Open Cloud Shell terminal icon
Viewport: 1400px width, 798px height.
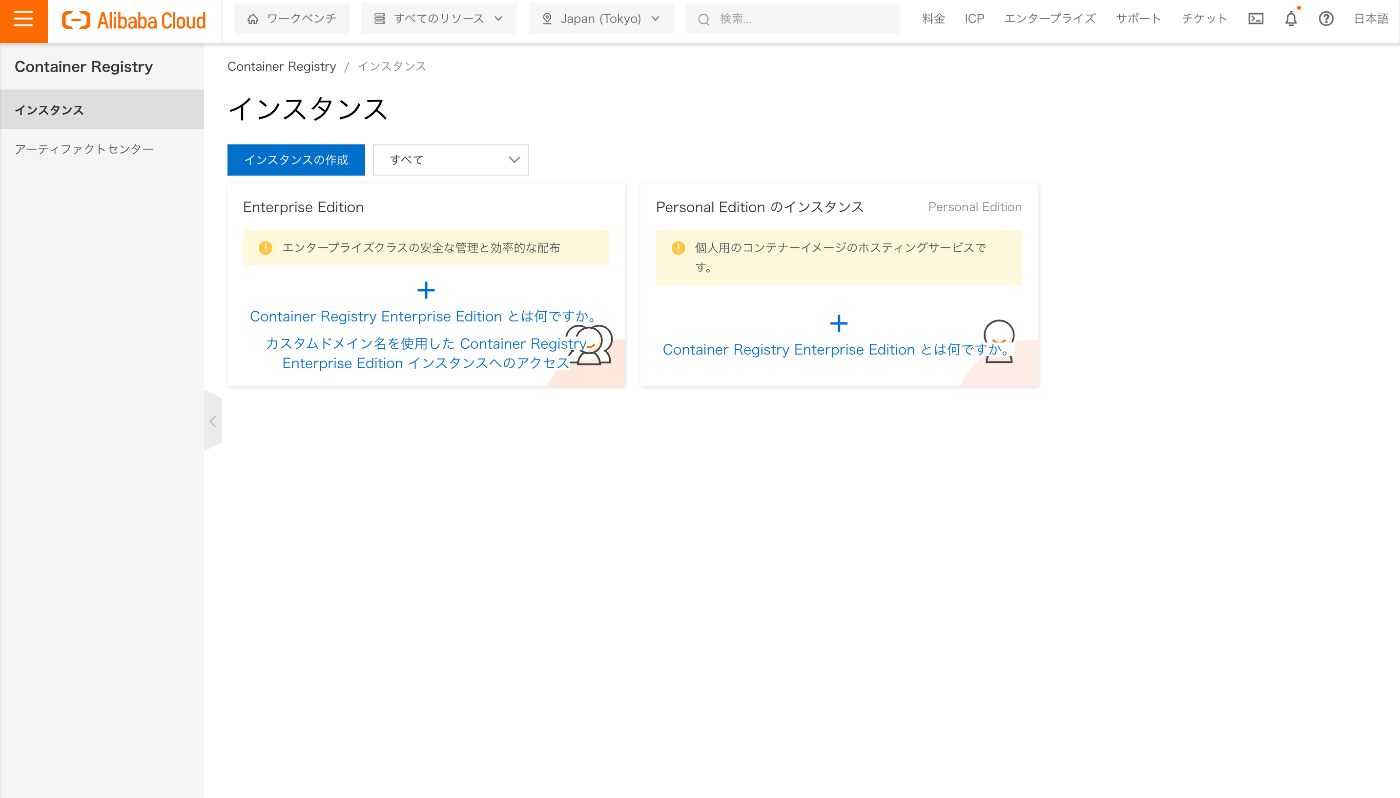tap(1256, 19)
